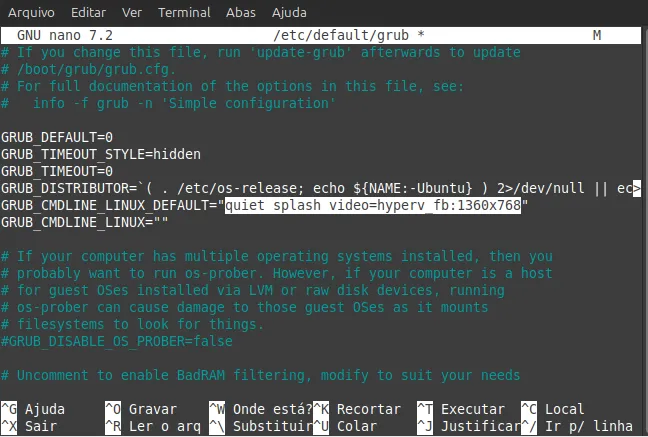
Task: Open the Abas menu
Action: (x=240, y=13)
